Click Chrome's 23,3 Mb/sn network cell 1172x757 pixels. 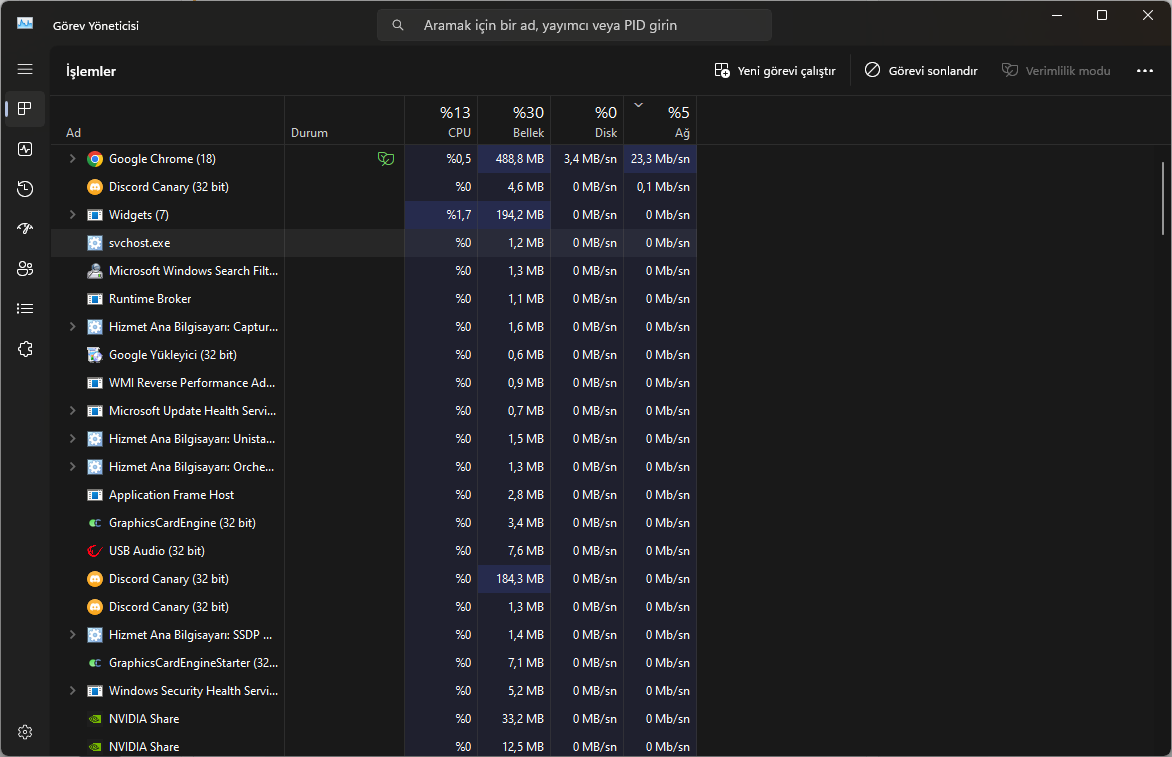660,158
